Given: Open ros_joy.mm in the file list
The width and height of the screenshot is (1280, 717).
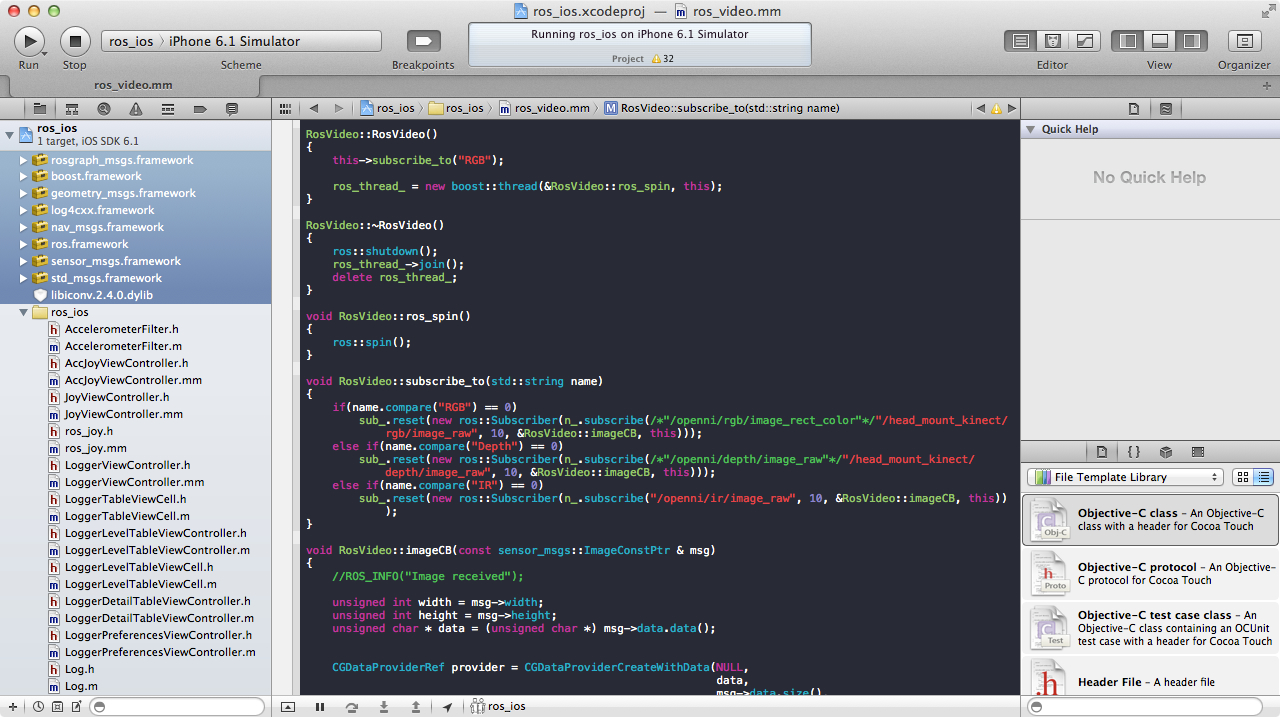Looking at the screenshot, I should tap(95, 449).
